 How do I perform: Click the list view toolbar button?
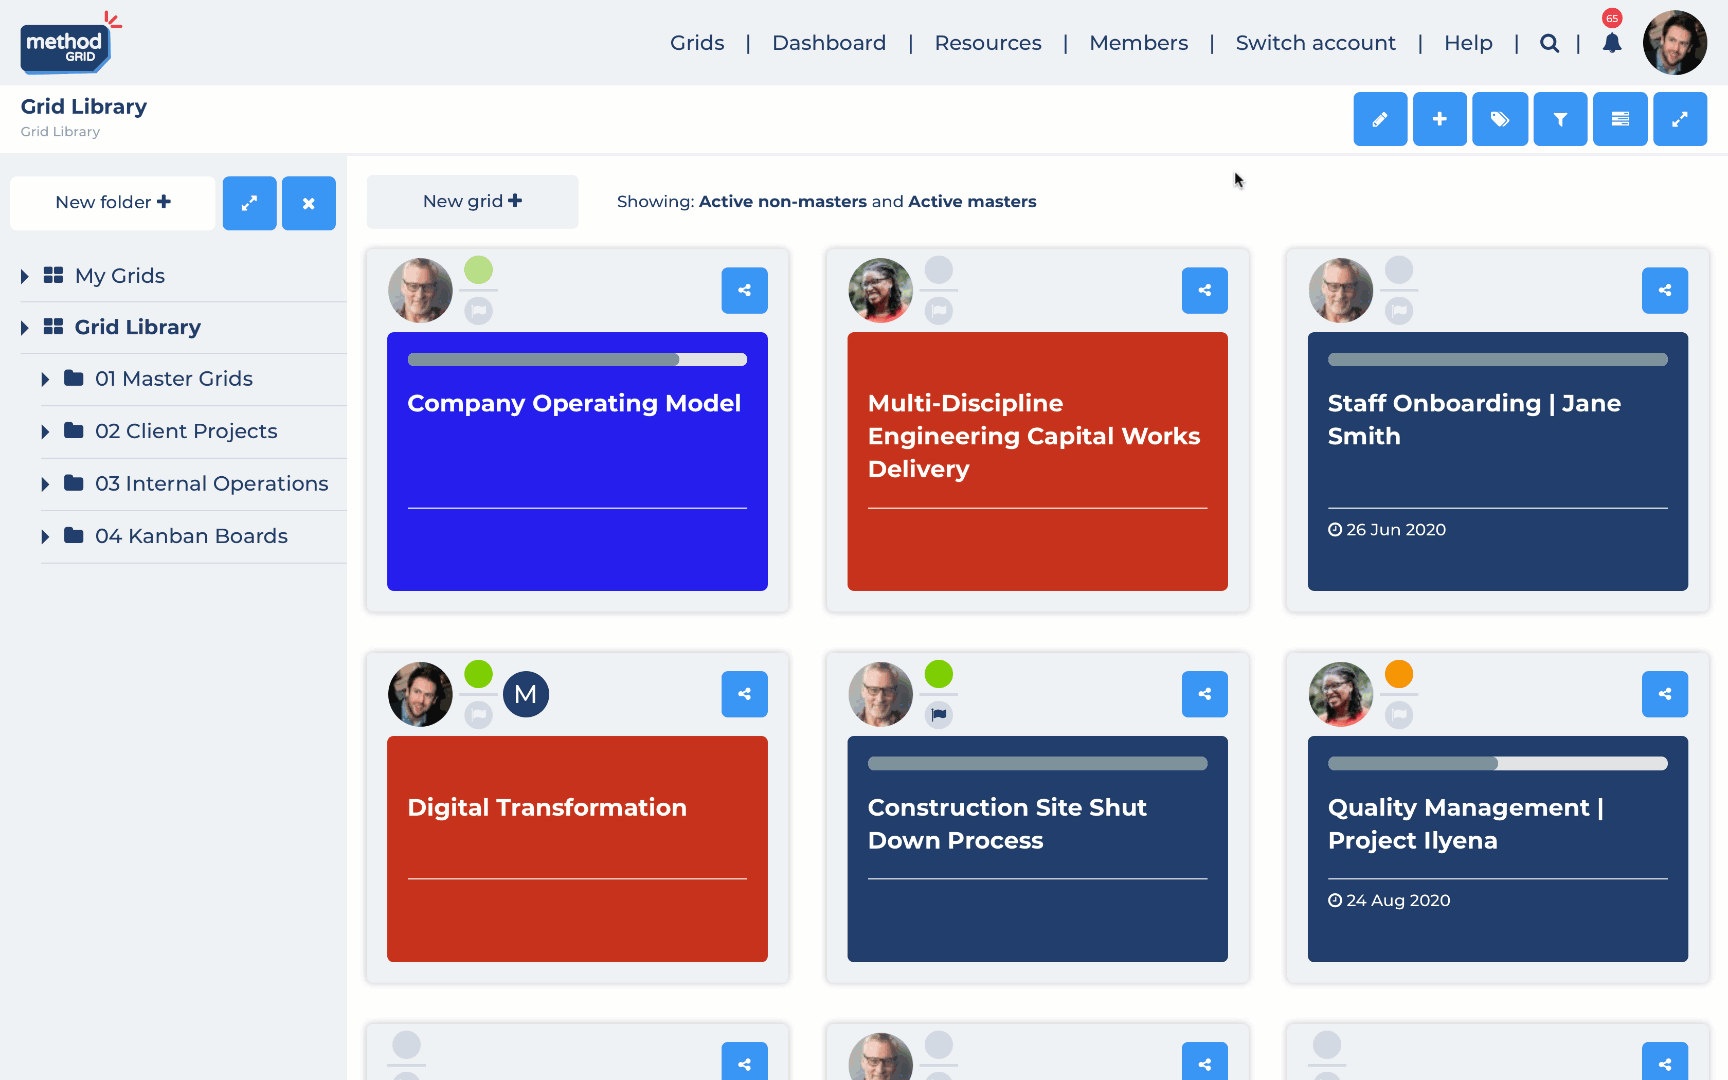1620,119
